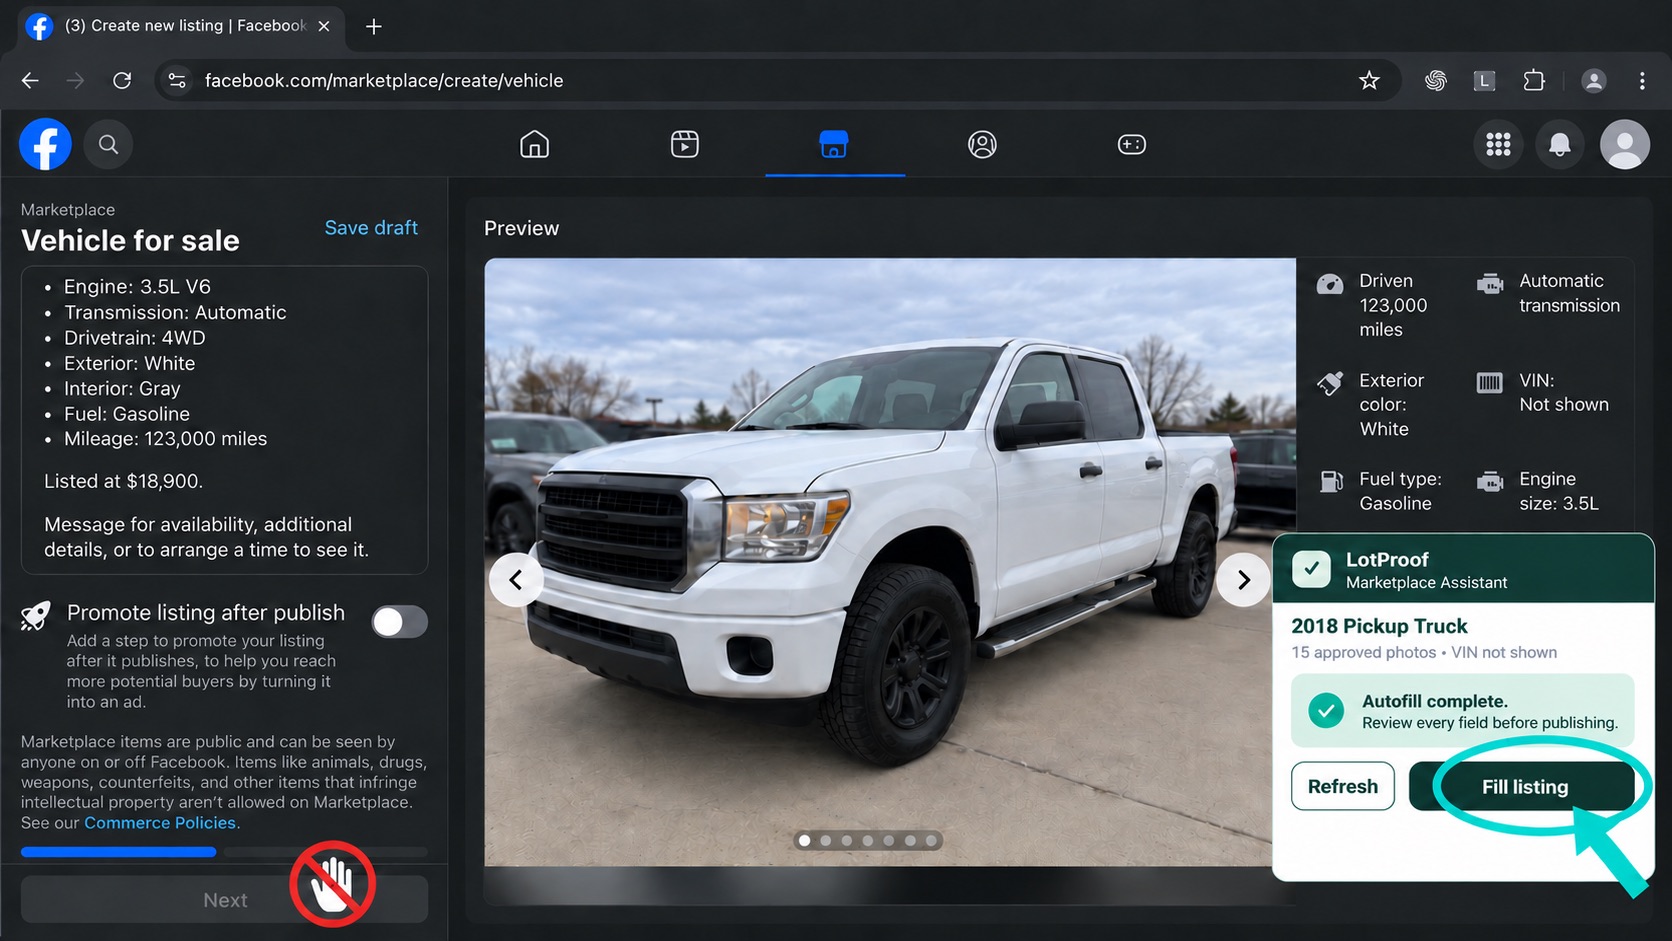
Task: Open the notifications bell
Action: click(x=1560, y=144)
